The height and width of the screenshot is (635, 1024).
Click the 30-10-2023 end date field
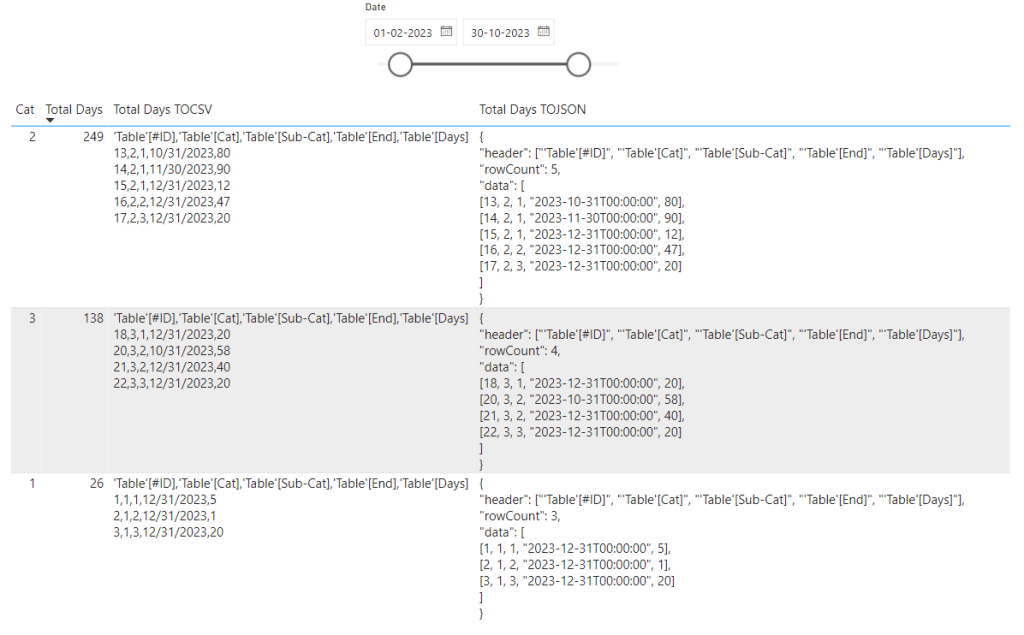pos(500,33)
